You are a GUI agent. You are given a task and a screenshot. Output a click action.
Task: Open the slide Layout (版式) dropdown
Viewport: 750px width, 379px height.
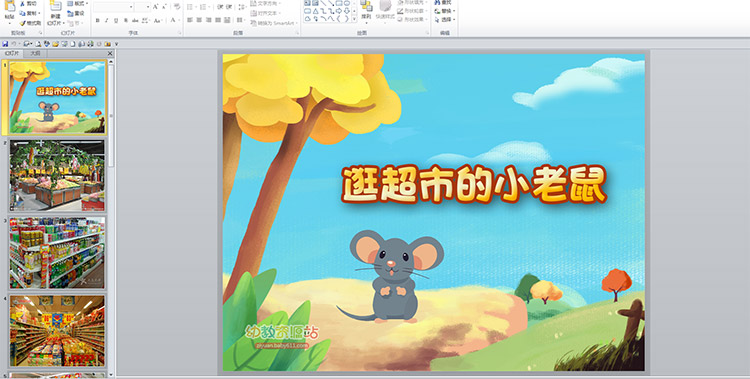pyautogui.click(x=77, y=3)
